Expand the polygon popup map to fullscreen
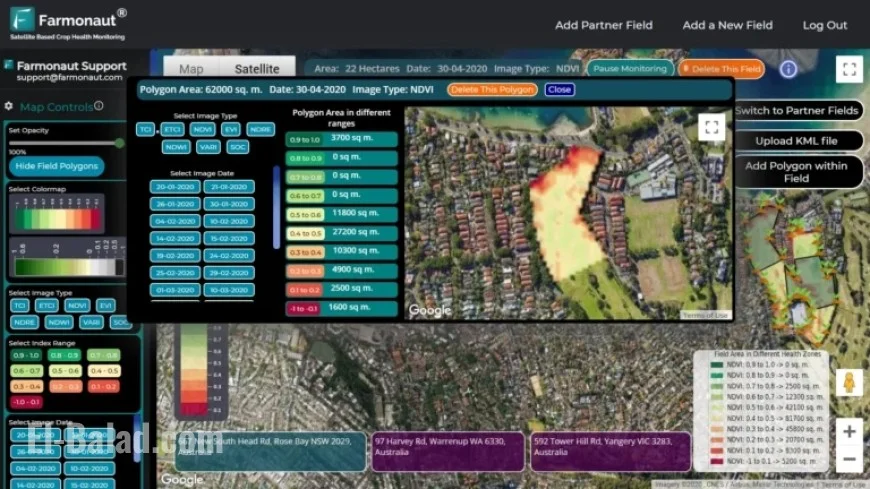Screen dimensions: 870x489 (711, 127)
